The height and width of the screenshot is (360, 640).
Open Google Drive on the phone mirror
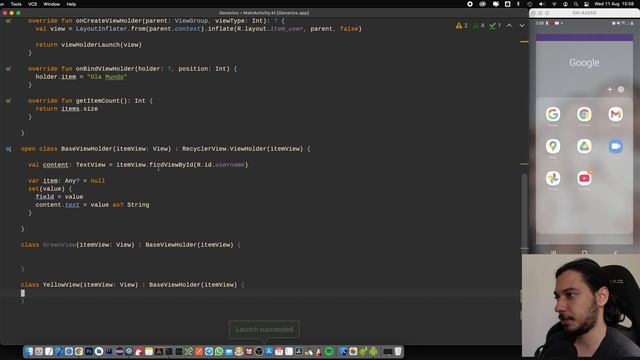pos(584,146)
